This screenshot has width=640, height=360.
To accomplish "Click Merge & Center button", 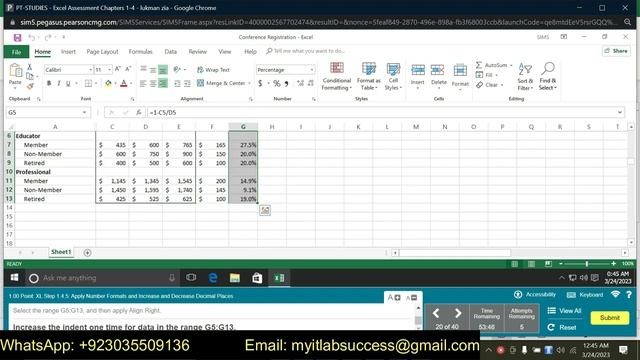I will click(x=221, y=83).
